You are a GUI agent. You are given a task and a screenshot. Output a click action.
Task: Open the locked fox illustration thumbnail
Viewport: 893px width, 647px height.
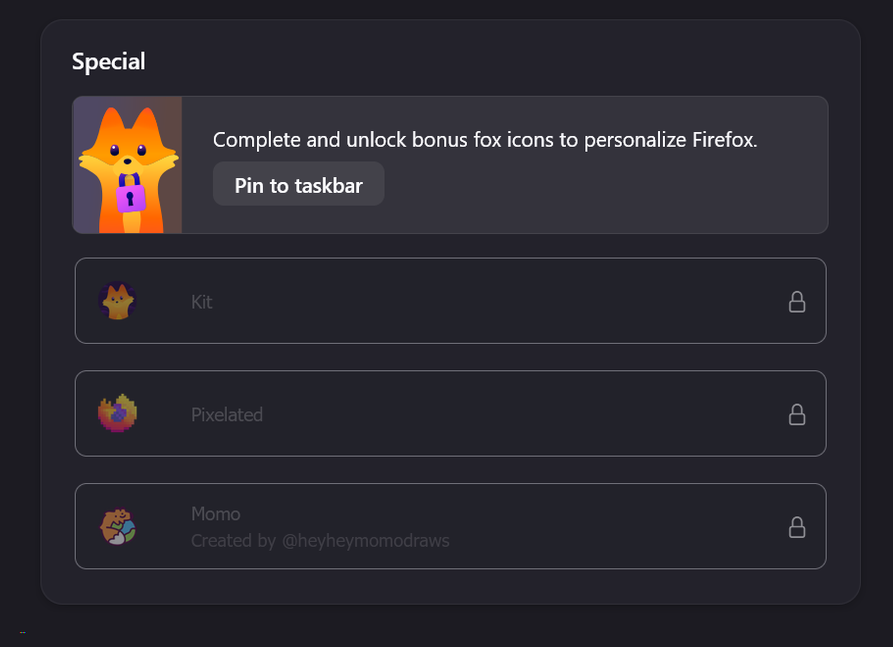[128, 165]
